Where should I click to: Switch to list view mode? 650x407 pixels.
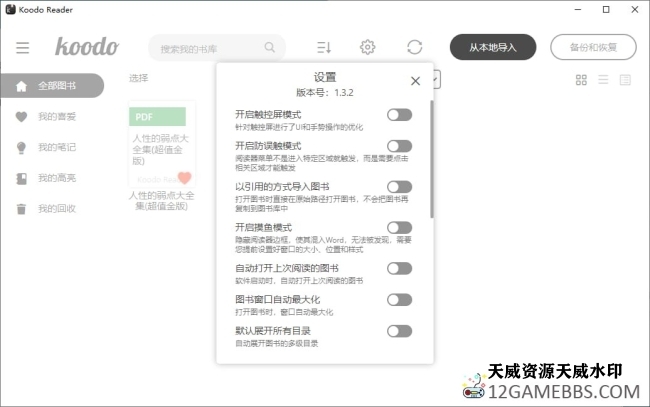pyautogui.click(x=604, y=80)
